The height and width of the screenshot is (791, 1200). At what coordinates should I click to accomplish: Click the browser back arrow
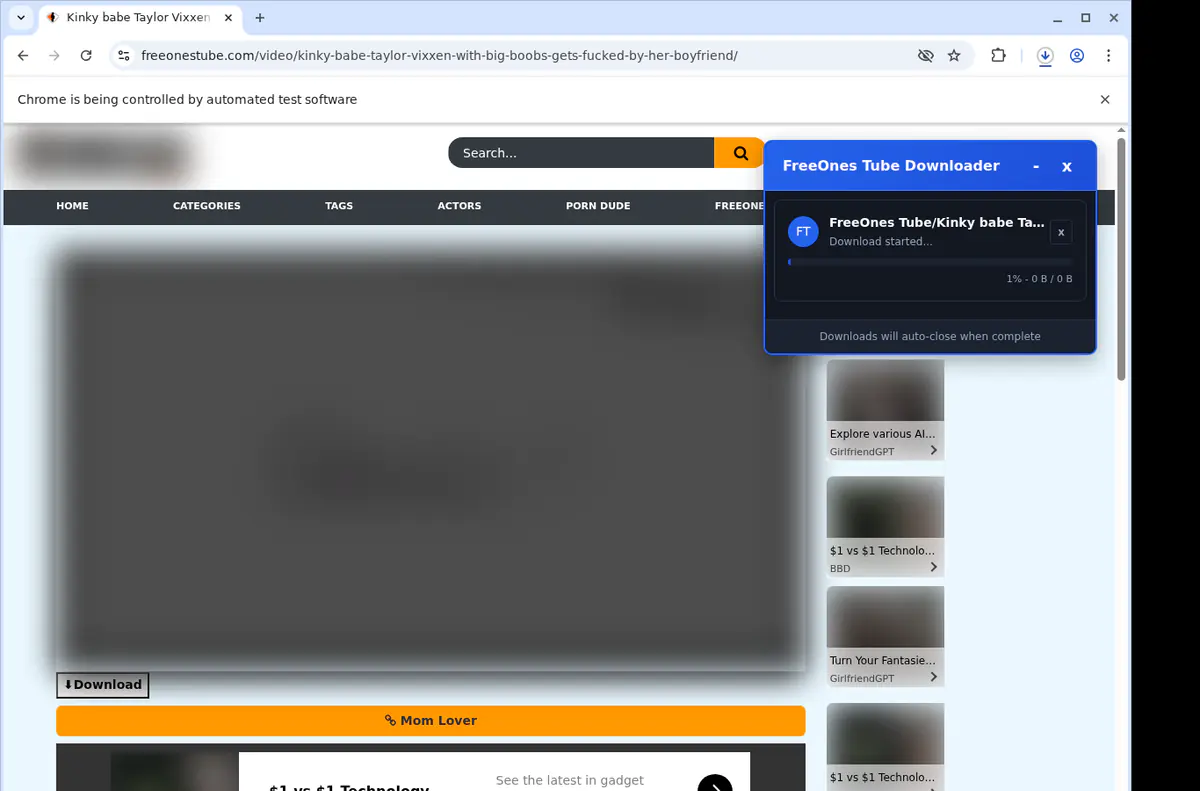pyautogui.click(x=23, y=56)
